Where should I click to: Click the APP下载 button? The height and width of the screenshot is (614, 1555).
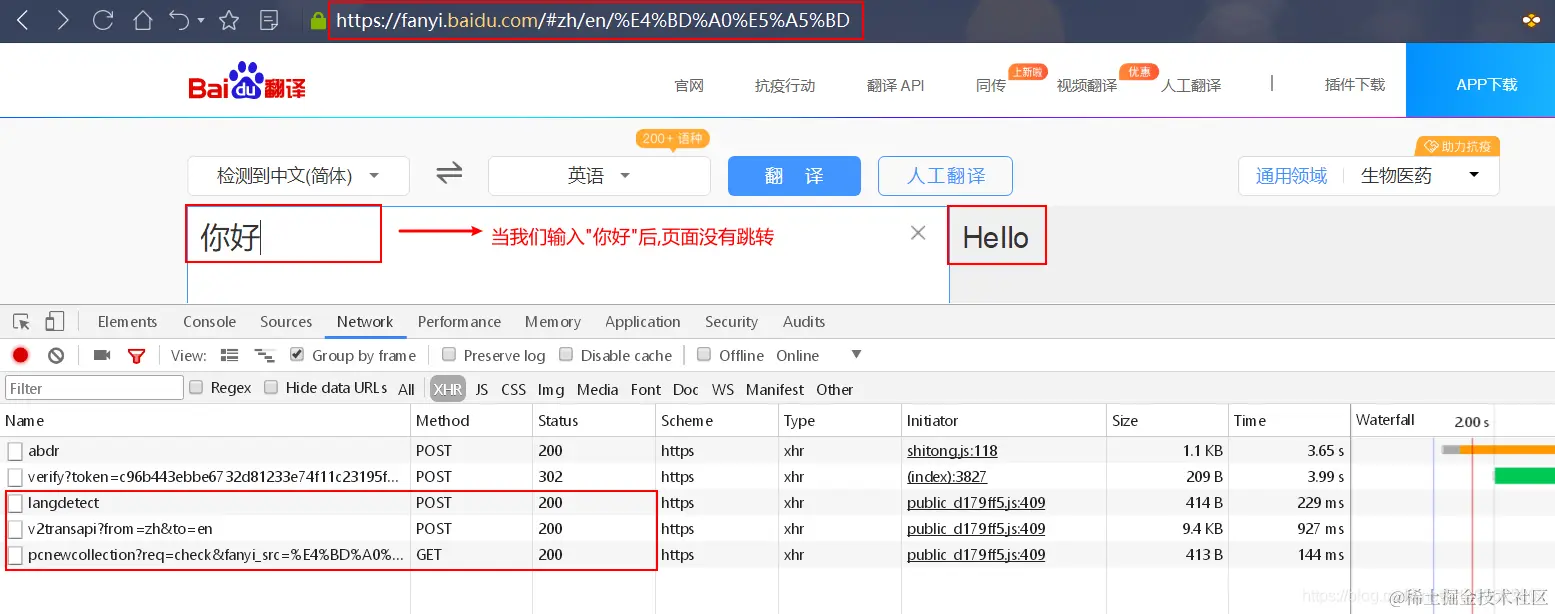point(1480,81)
